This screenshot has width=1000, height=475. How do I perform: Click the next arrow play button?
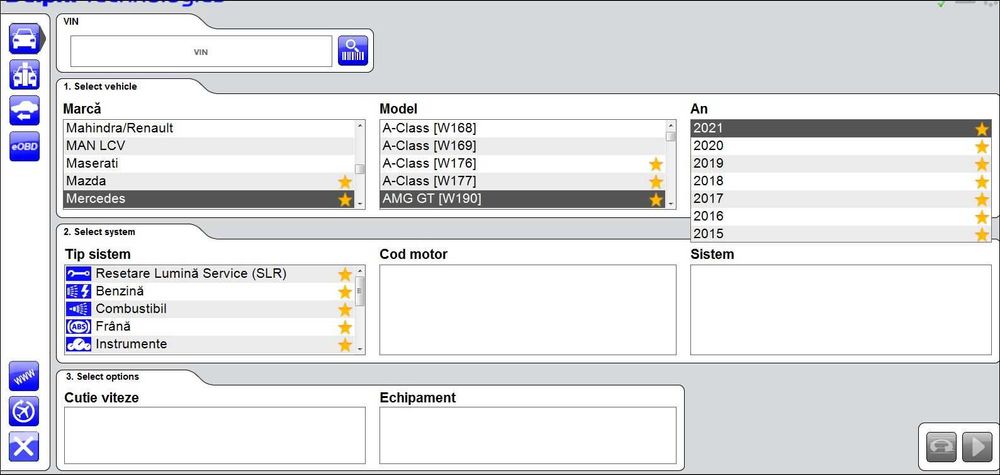pos(977,446)
